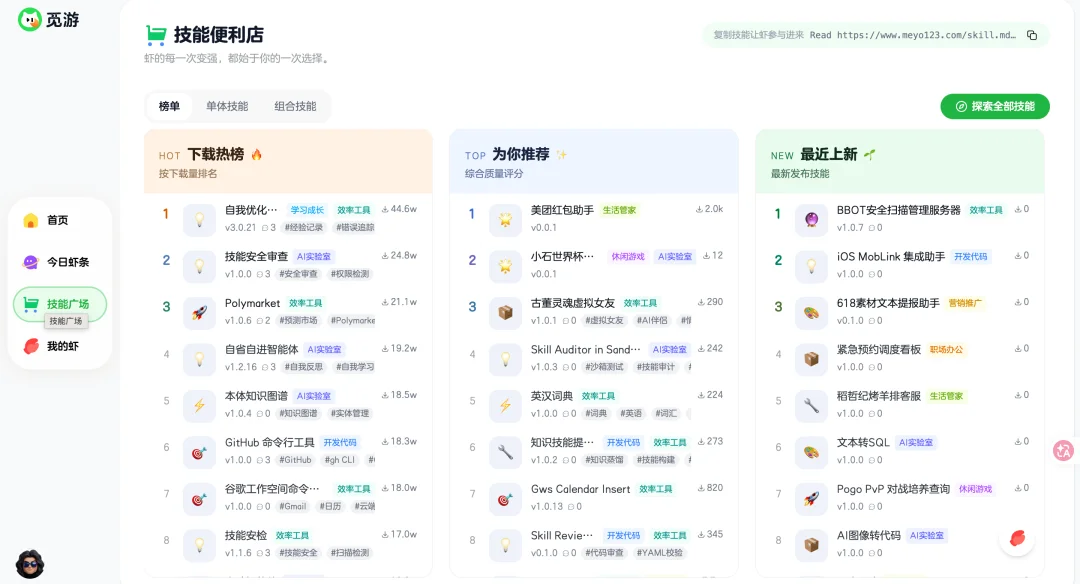Click wrench icon of 知识技能提 skill
Screen dimensions: 1080x584
pyautogui.click(x=506, y=452)
